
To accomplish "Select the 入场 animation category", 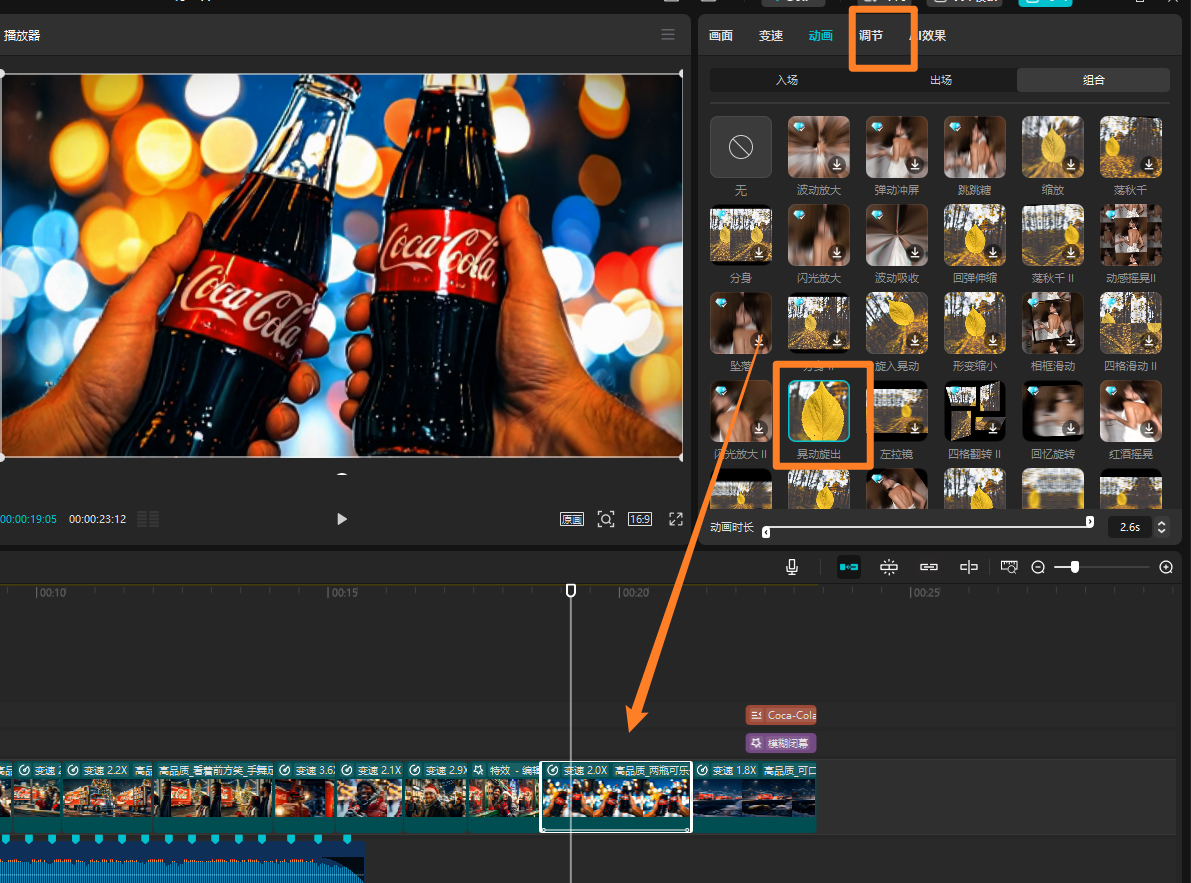I will pos(787,80).
